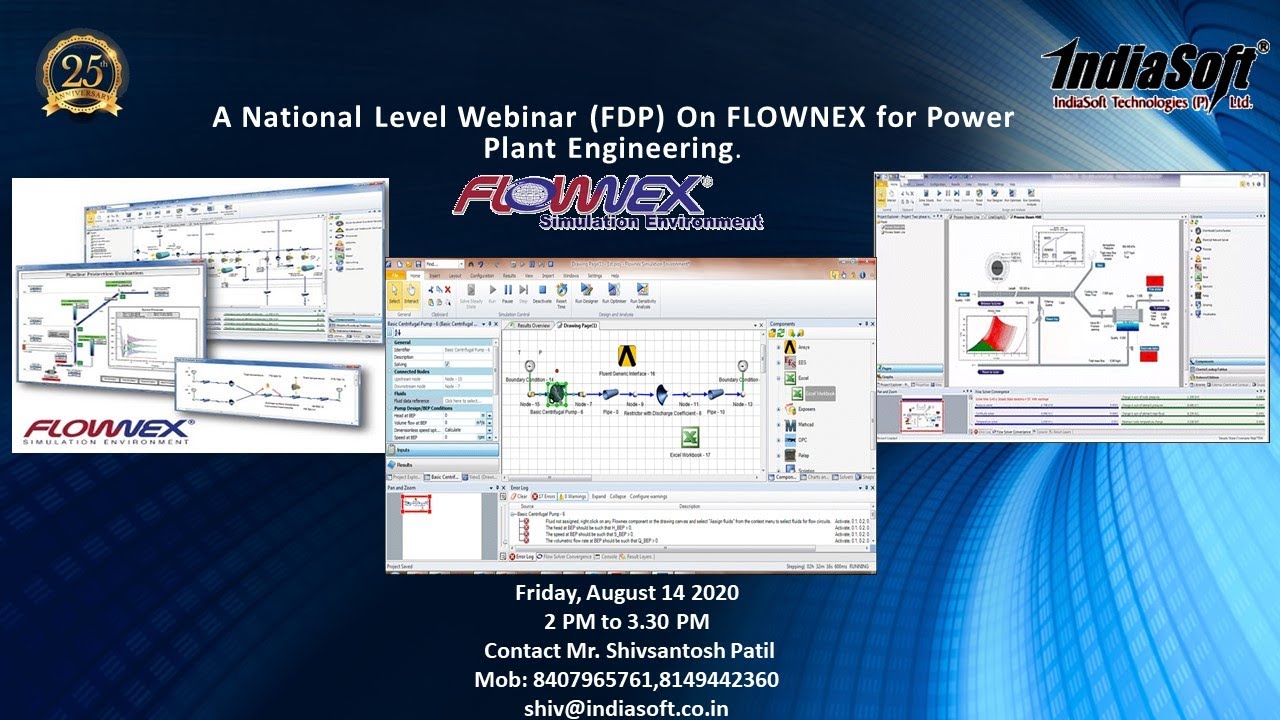
Task: Click Collapse in Error Log toolbar
Action: pyautogui.click(x=618, y=496)
